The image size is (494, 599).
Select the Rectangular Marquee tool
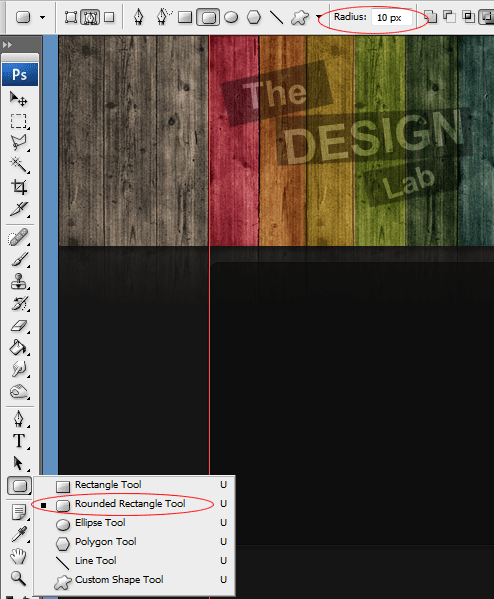(x=19, y=121)
